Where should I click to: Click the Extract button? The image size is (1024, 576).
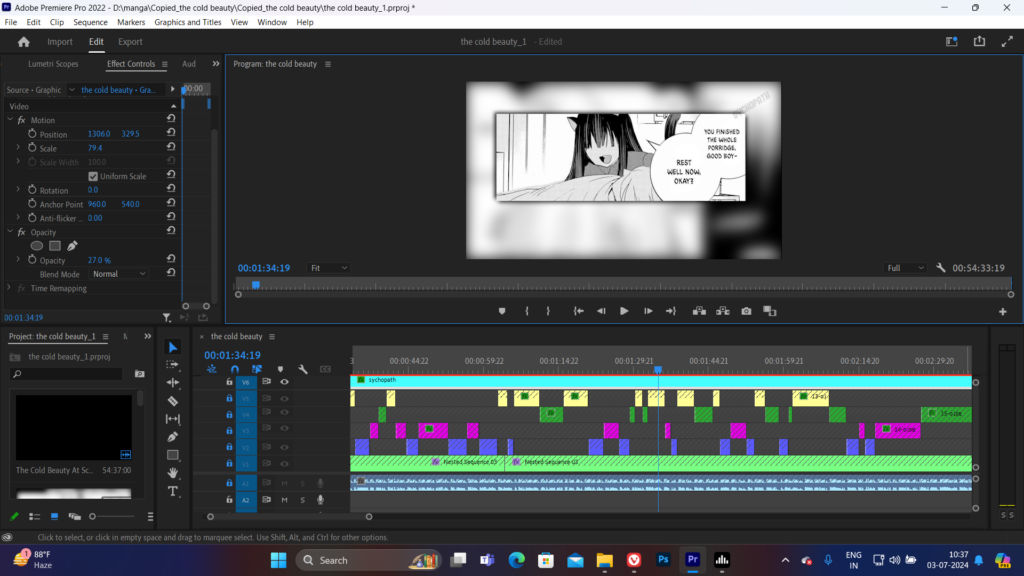(x=722, y=312)
